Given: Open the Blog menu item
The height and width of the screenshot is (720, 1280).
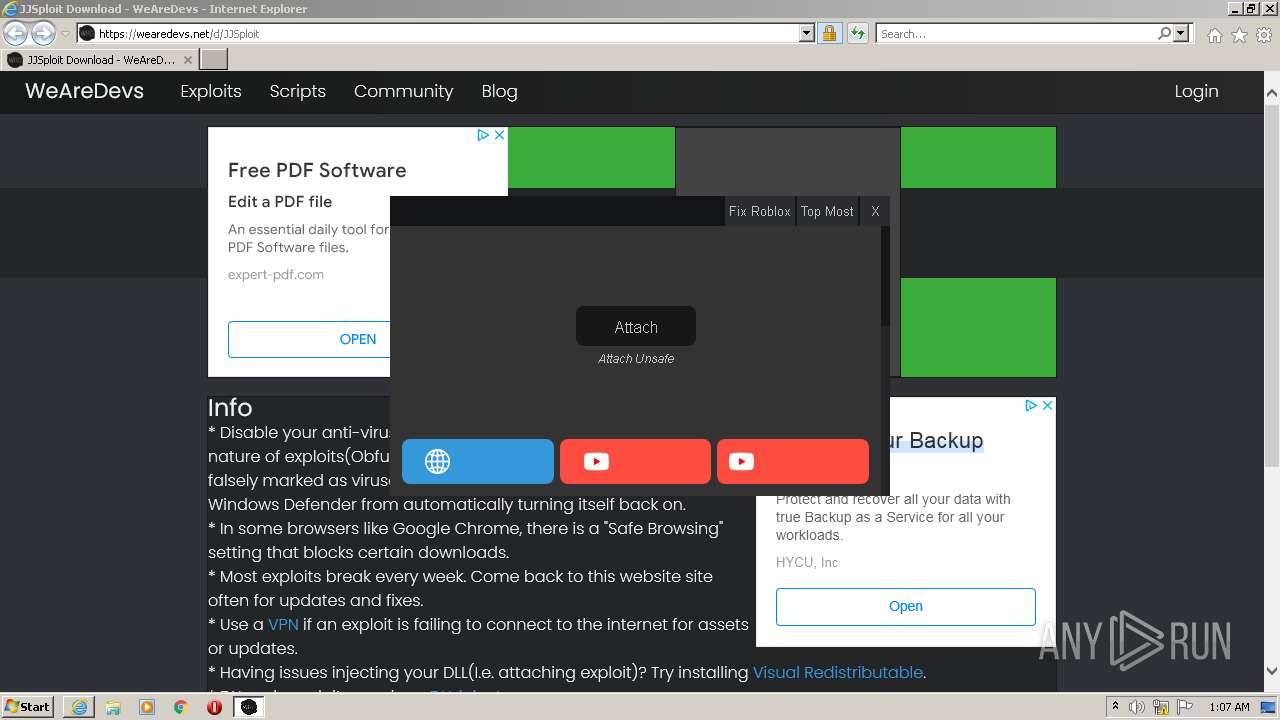Looking at the screenshot, I should click(499, 91).
